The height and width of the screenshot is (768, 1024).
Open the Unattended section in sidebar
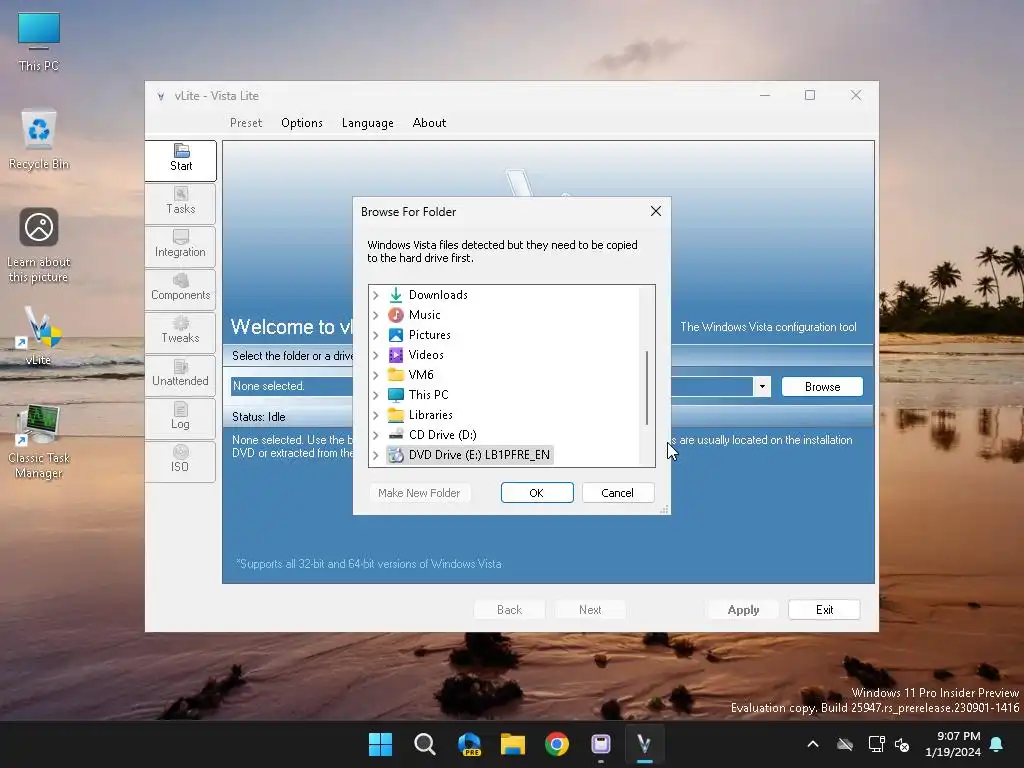[181, 375]
